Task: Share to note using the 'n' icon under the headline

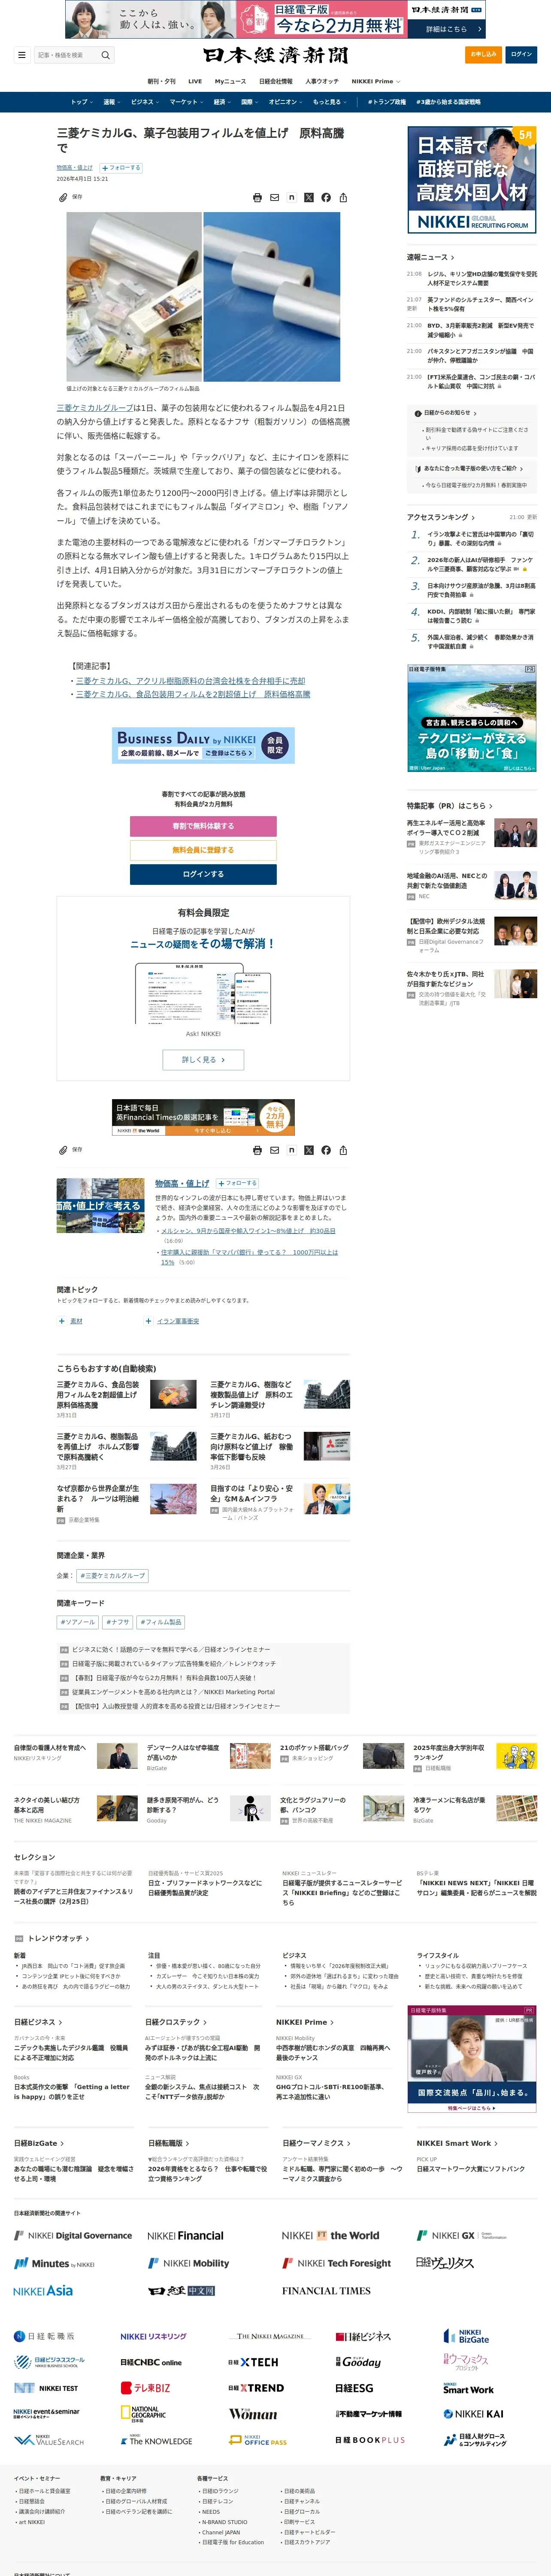Action: (x=291, y=198)
